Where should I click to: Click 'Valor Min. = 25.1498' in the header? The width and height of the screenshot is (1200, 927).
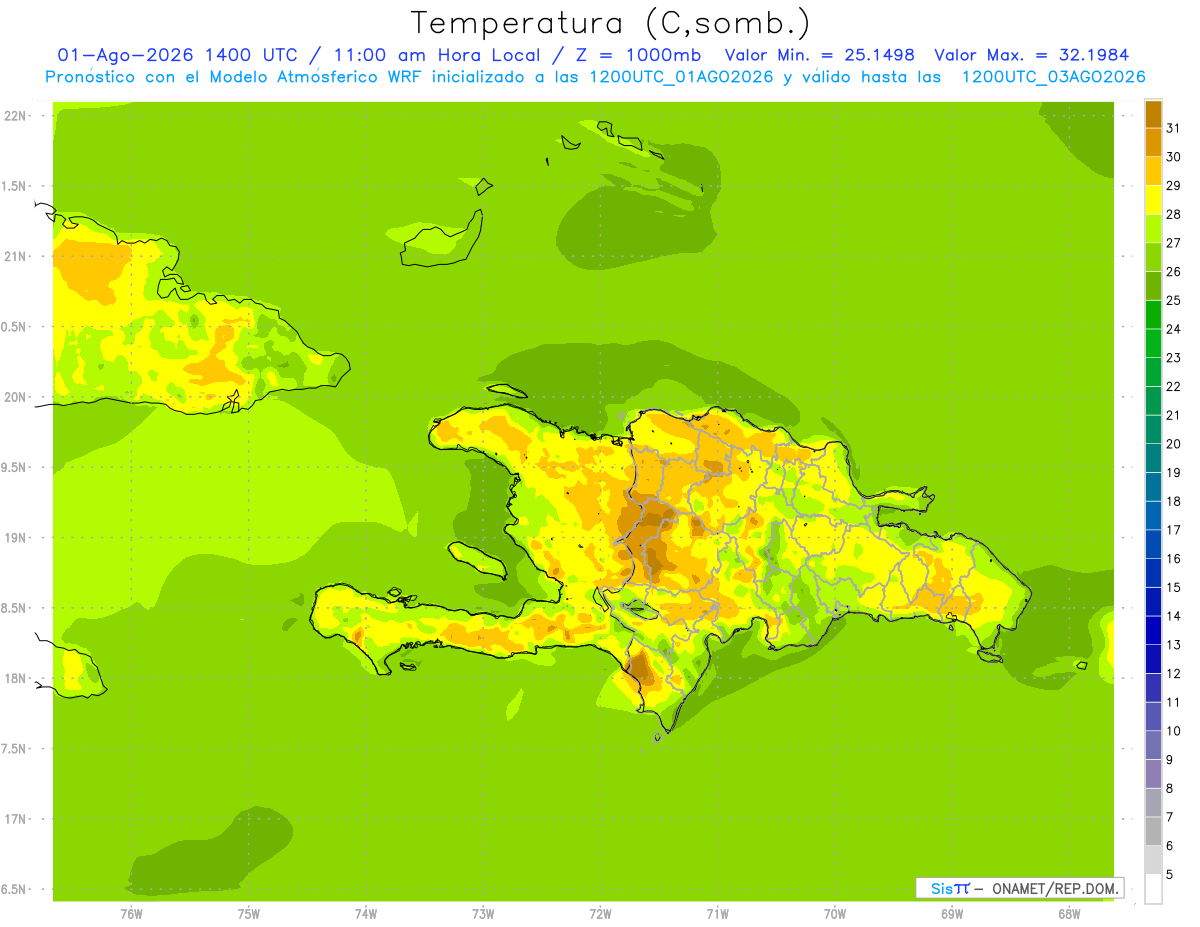click(x=819, y=55)
